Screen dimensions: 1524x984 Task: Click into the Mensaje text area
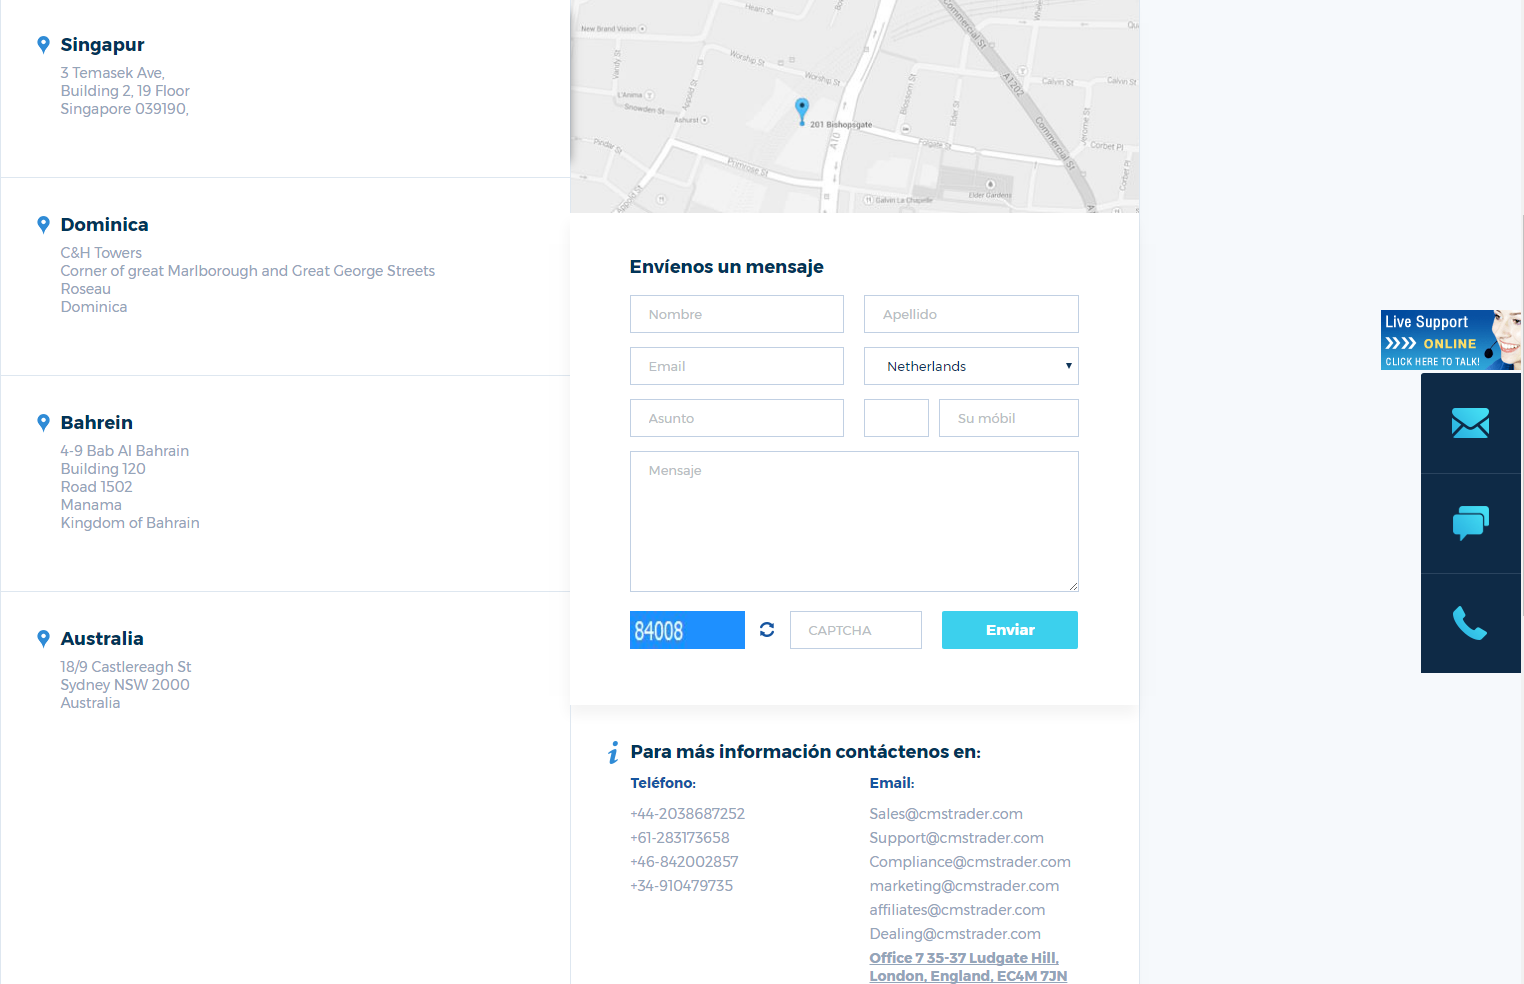click(x=854, y=521)
